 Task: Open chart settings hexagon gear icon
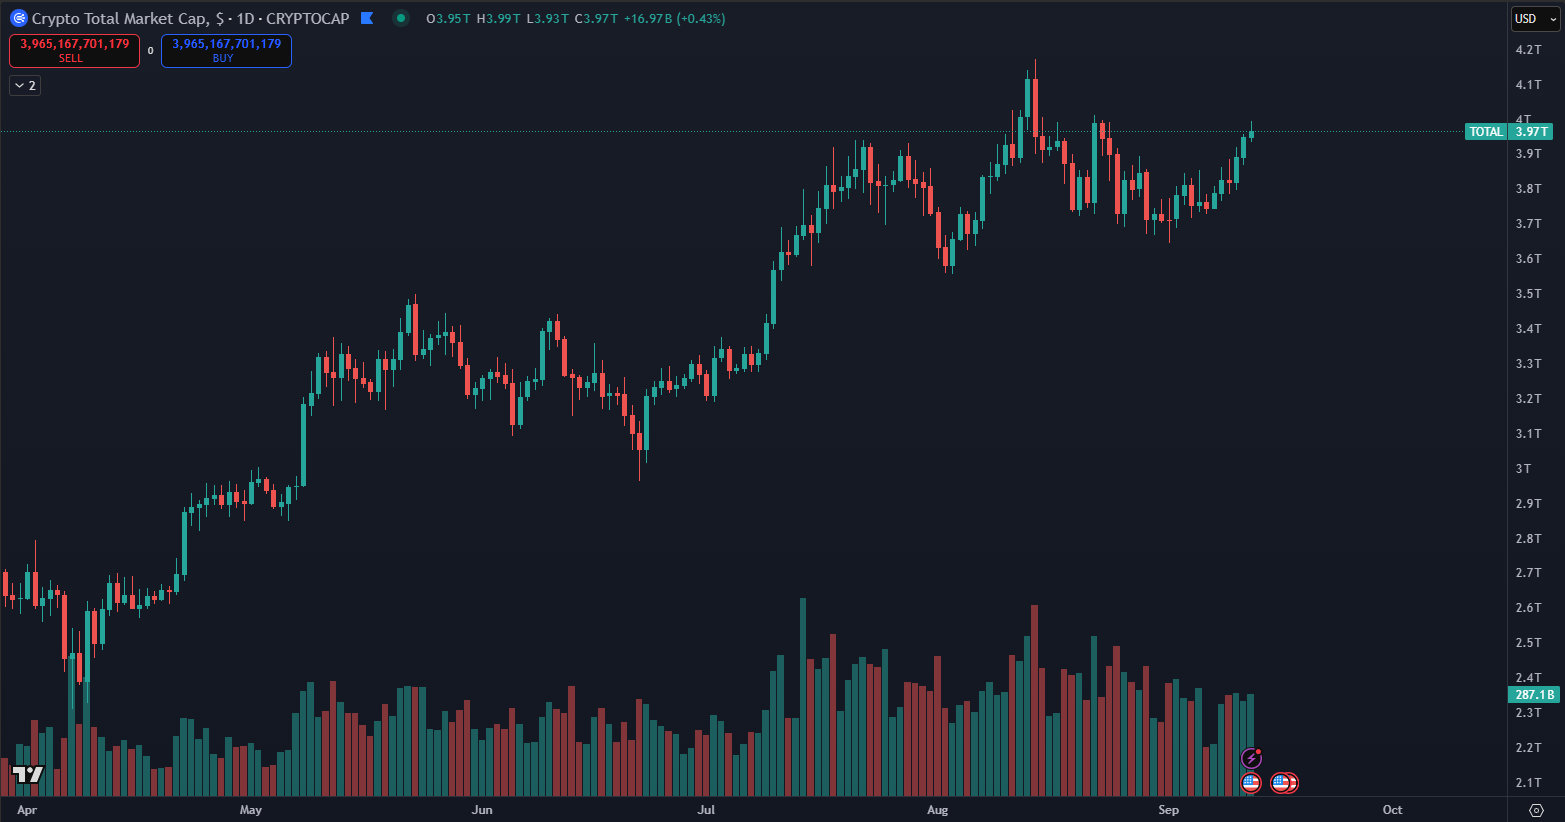click(x=1536, y=810)
